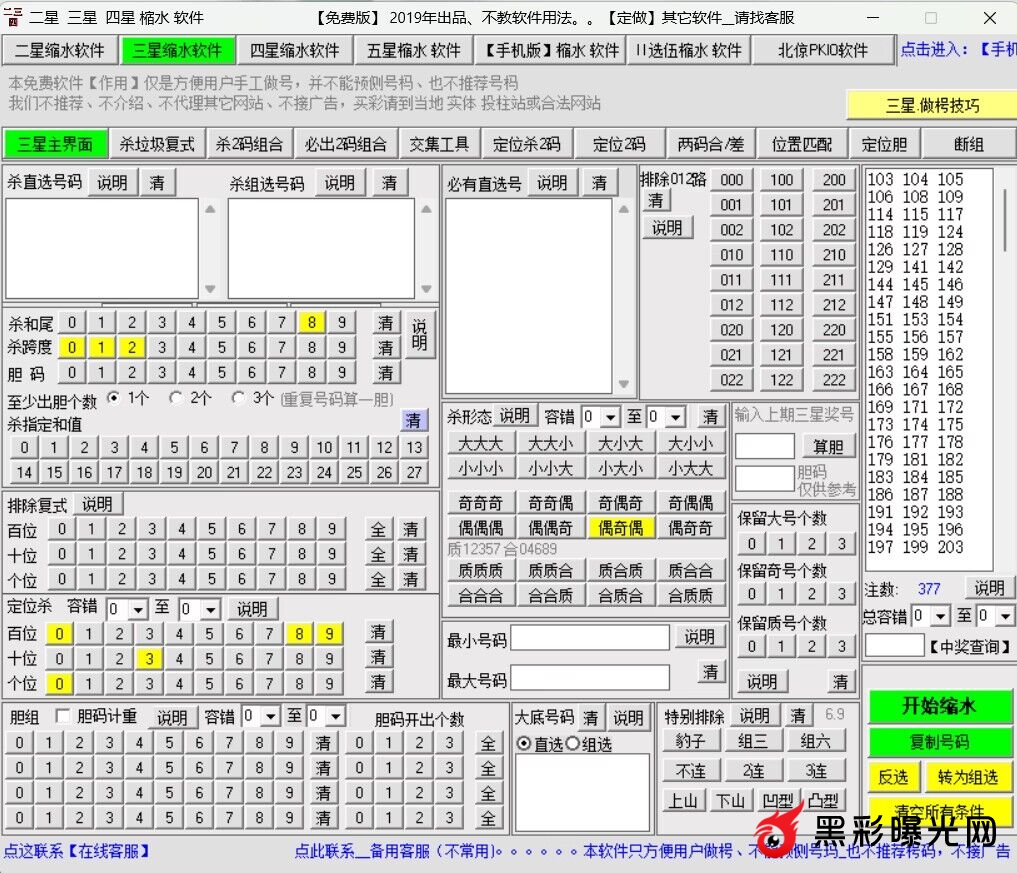1017x873 pixels.
Task: Click the 上山 pattern button
Action: tap(683, 800)
